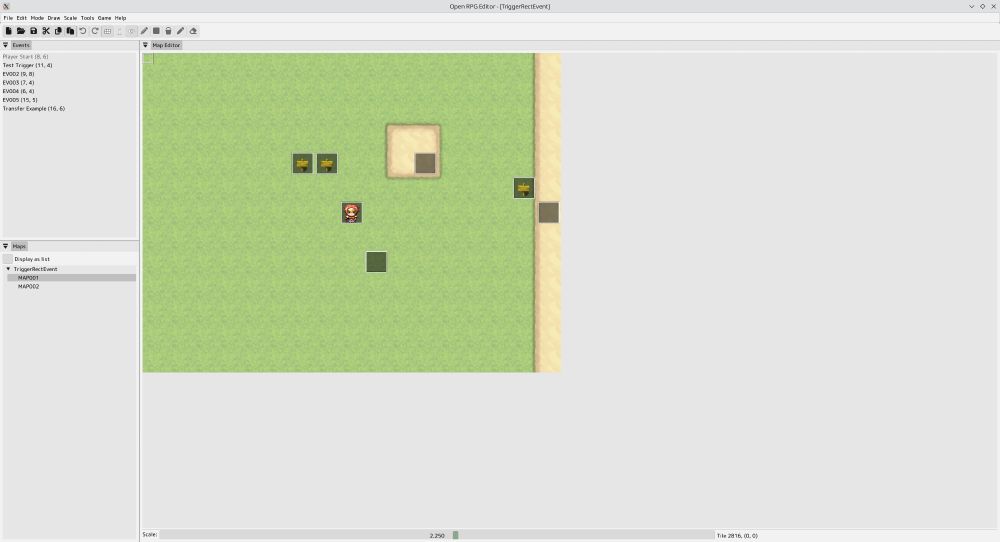1000x542 pixels.
Task: Select the TriggerRectEvent project node
Action: point(35,269)
